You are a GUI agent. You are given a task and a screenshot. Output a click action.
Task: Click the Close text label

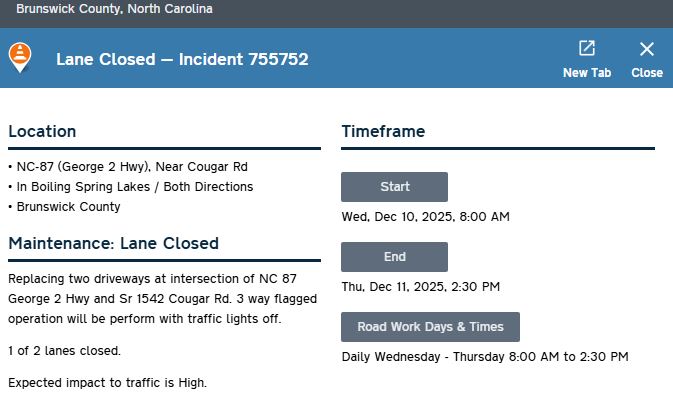[647, 73]
